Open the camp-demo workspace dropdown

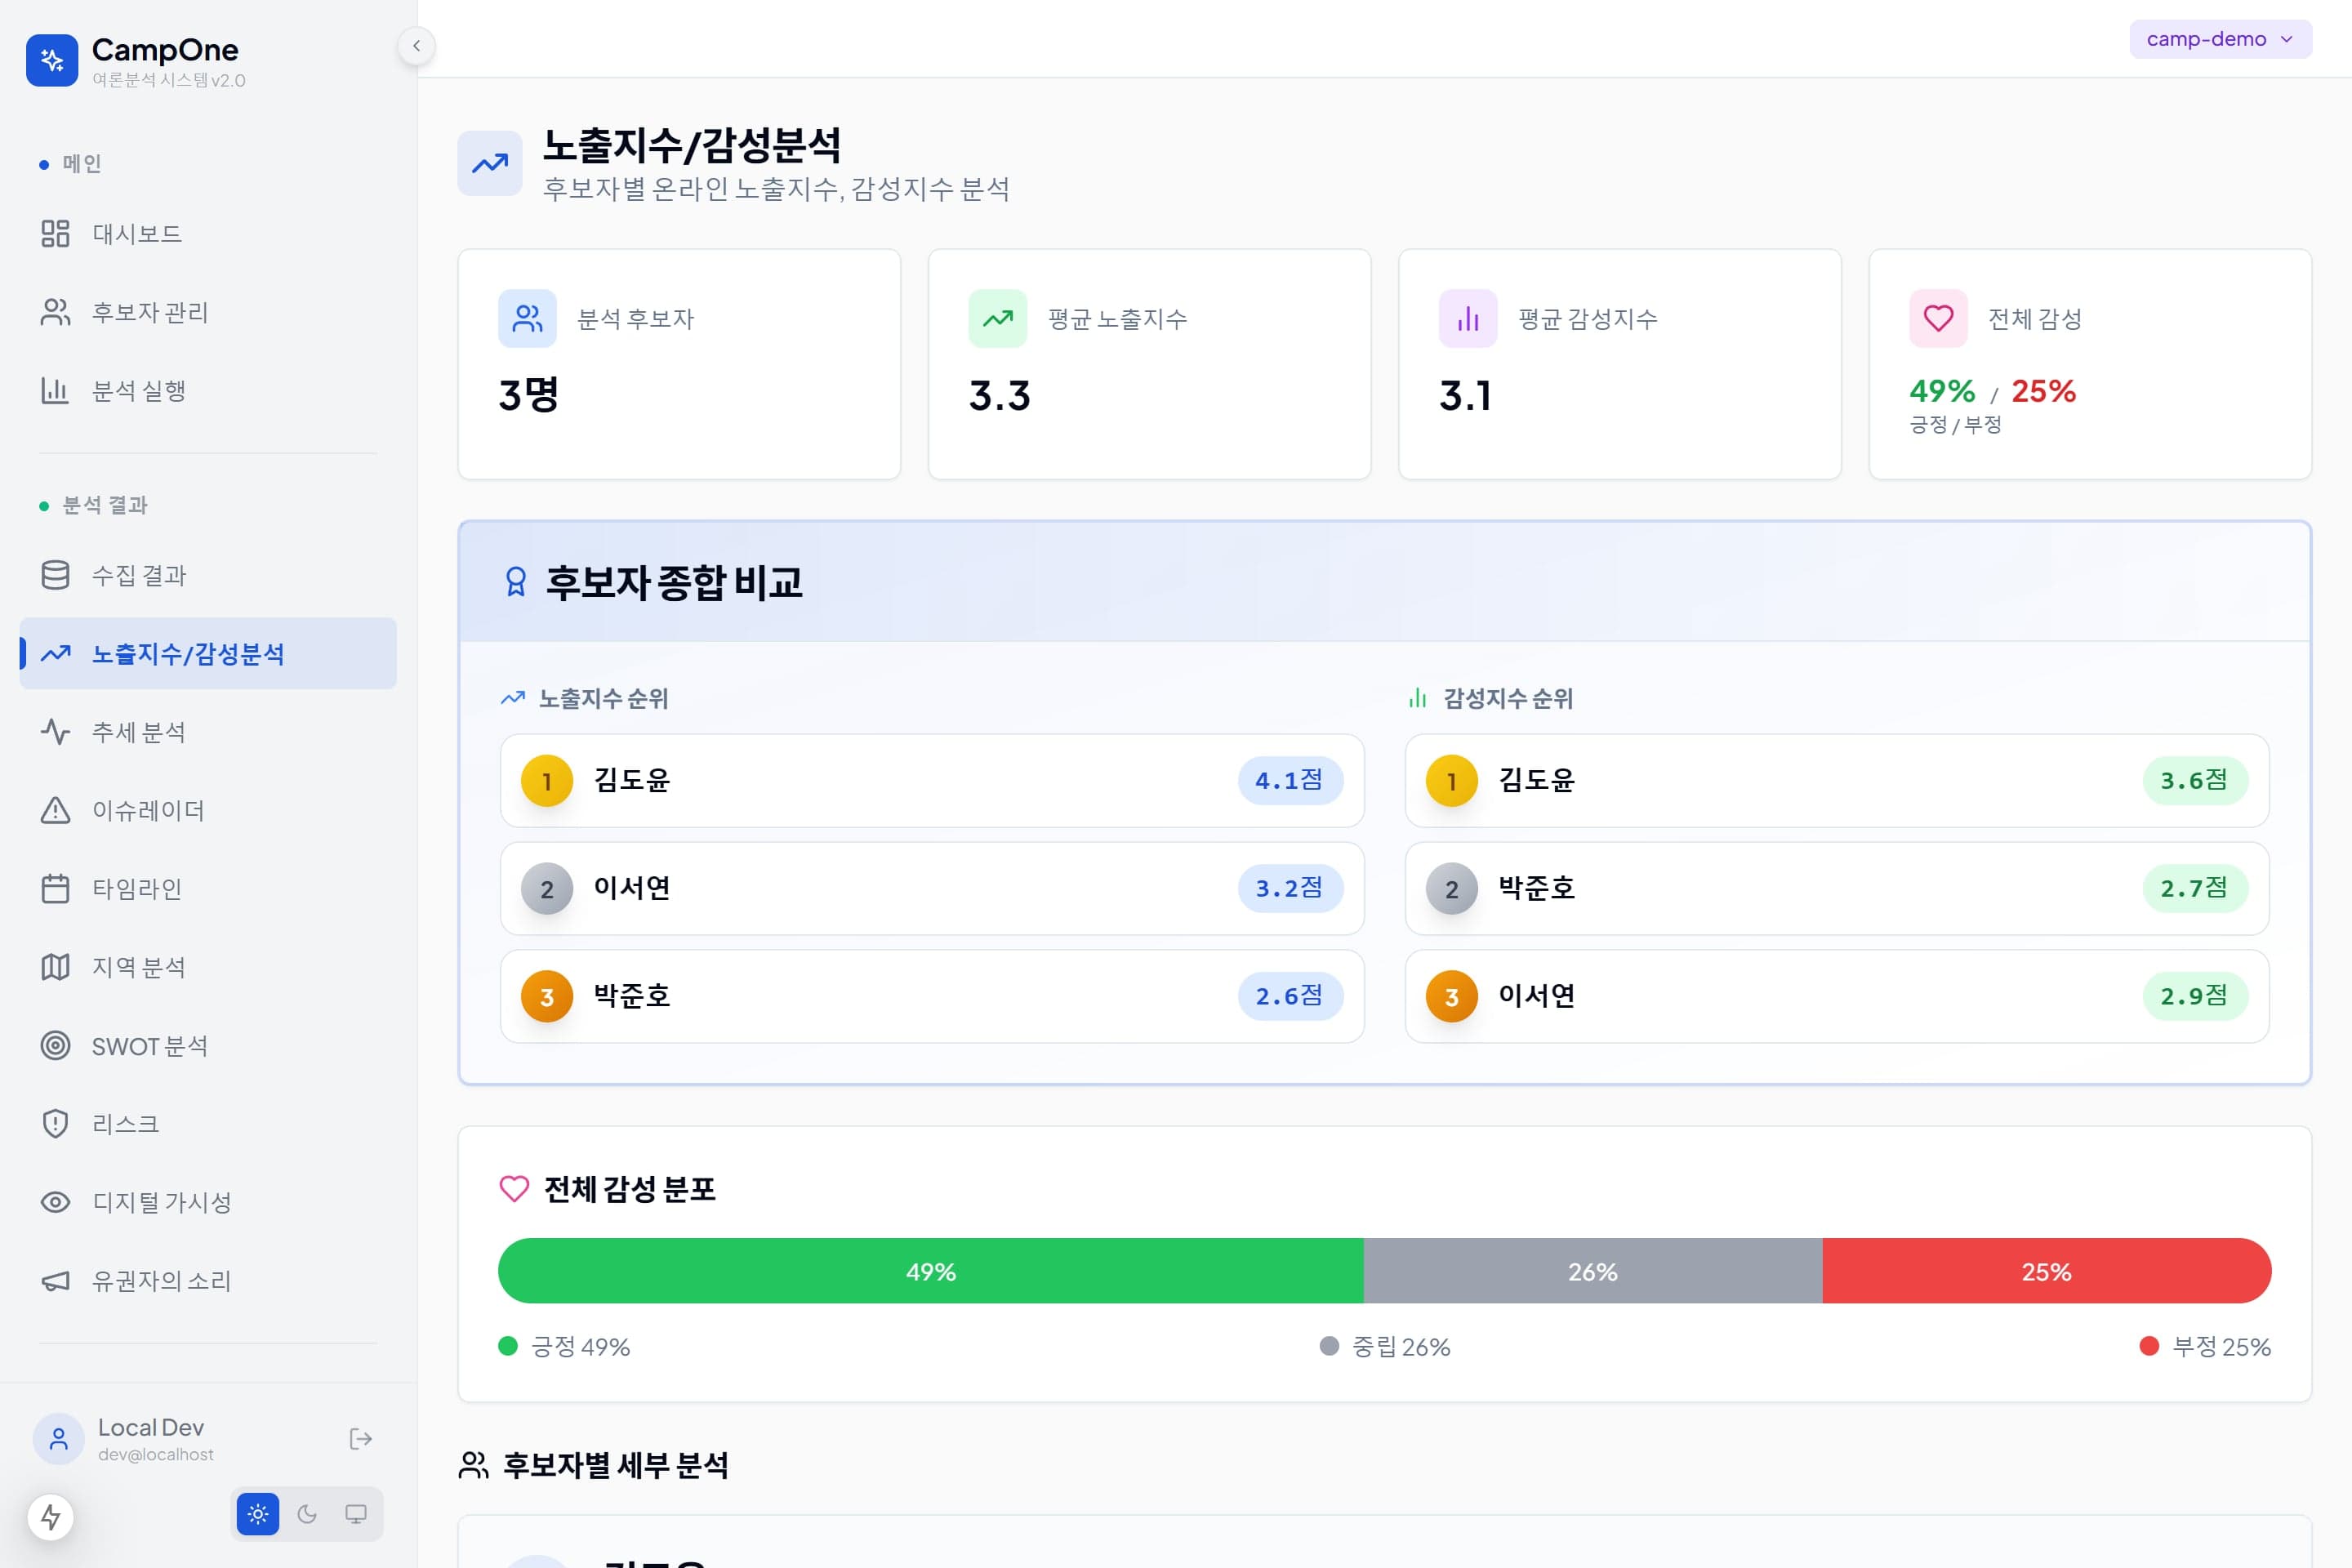(x=2220, y=39)
